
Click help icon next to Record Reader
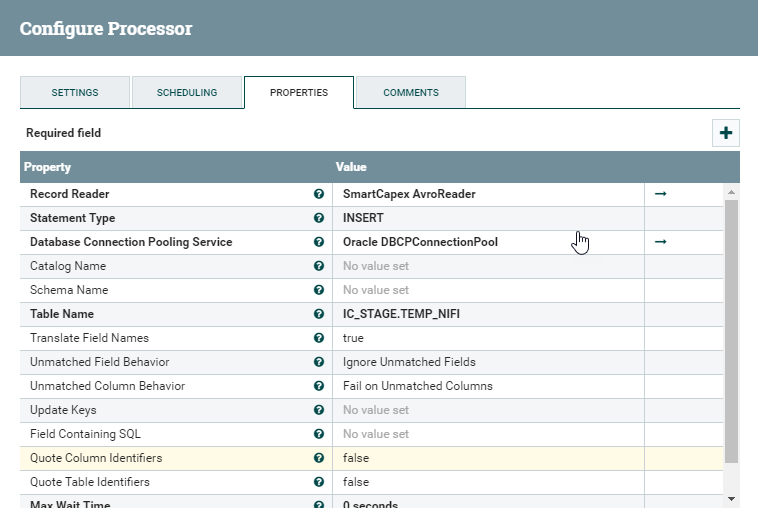coord(319,194)
